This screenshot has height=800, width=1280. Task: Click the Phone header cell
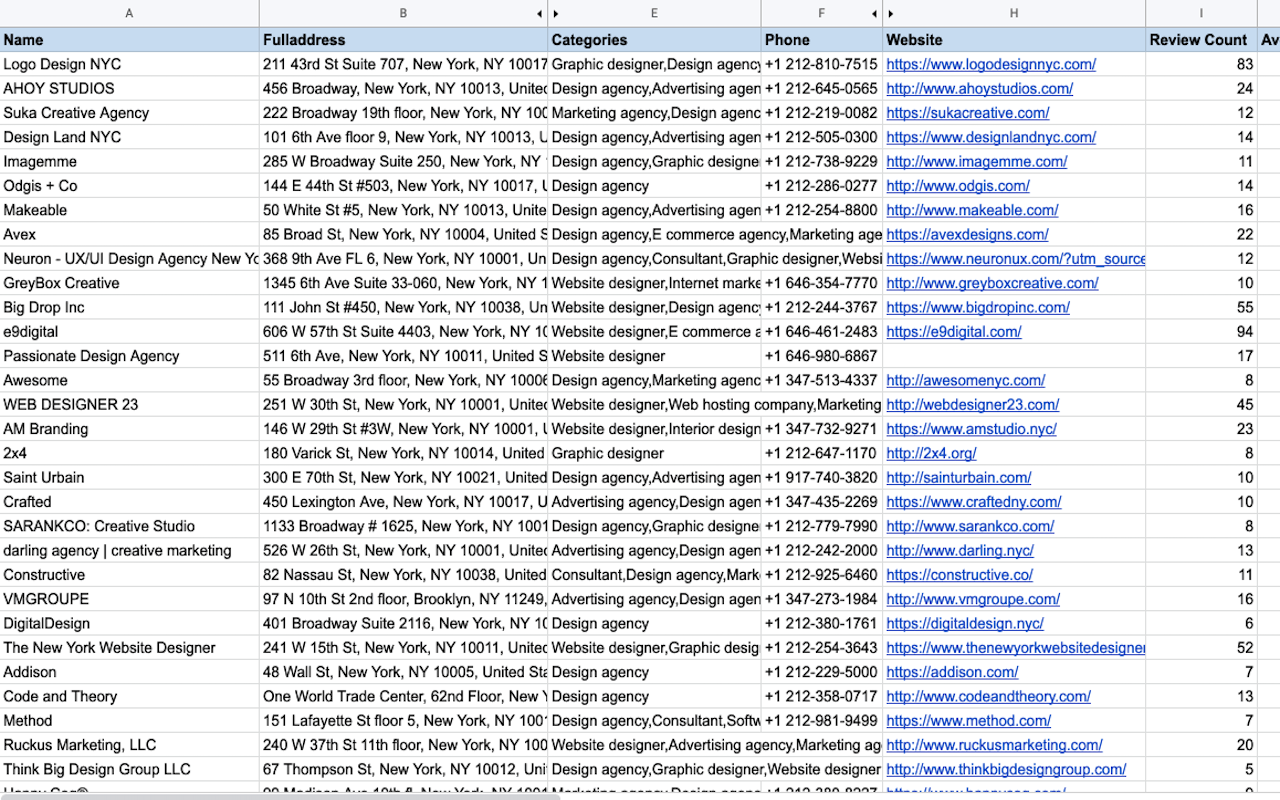(x=821, y=40)
